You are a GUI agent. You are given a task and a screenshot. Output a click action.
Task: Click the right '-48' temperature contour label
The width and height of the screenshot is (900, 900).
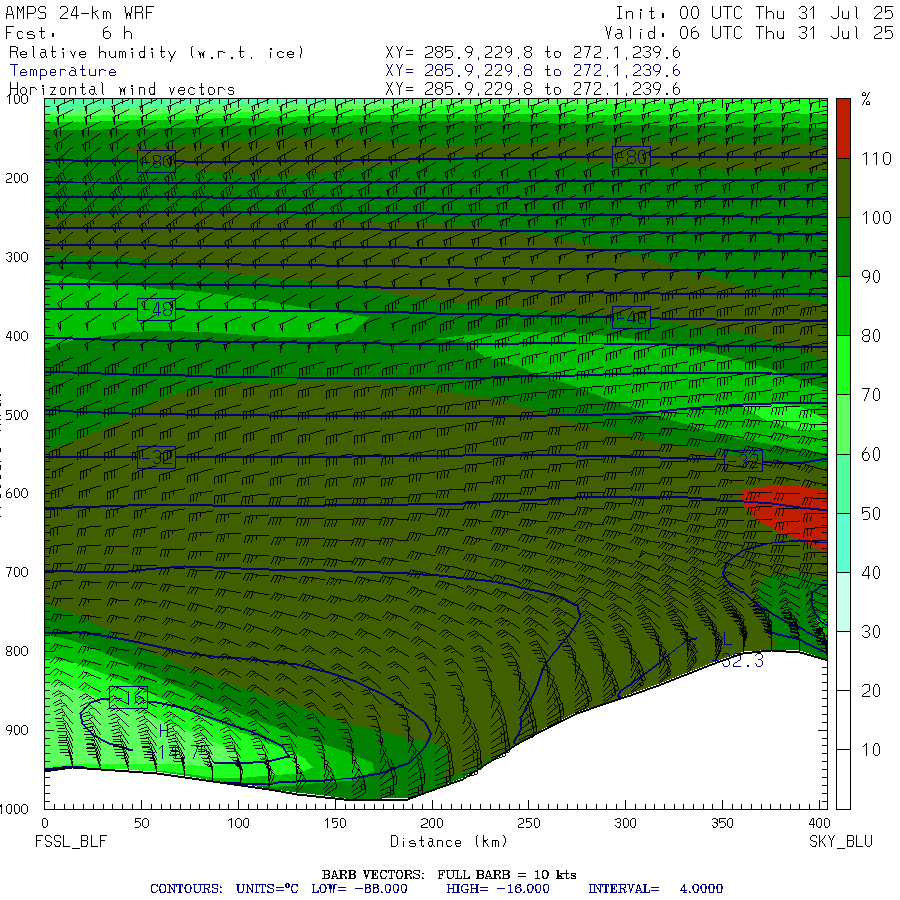pos(631,317)
